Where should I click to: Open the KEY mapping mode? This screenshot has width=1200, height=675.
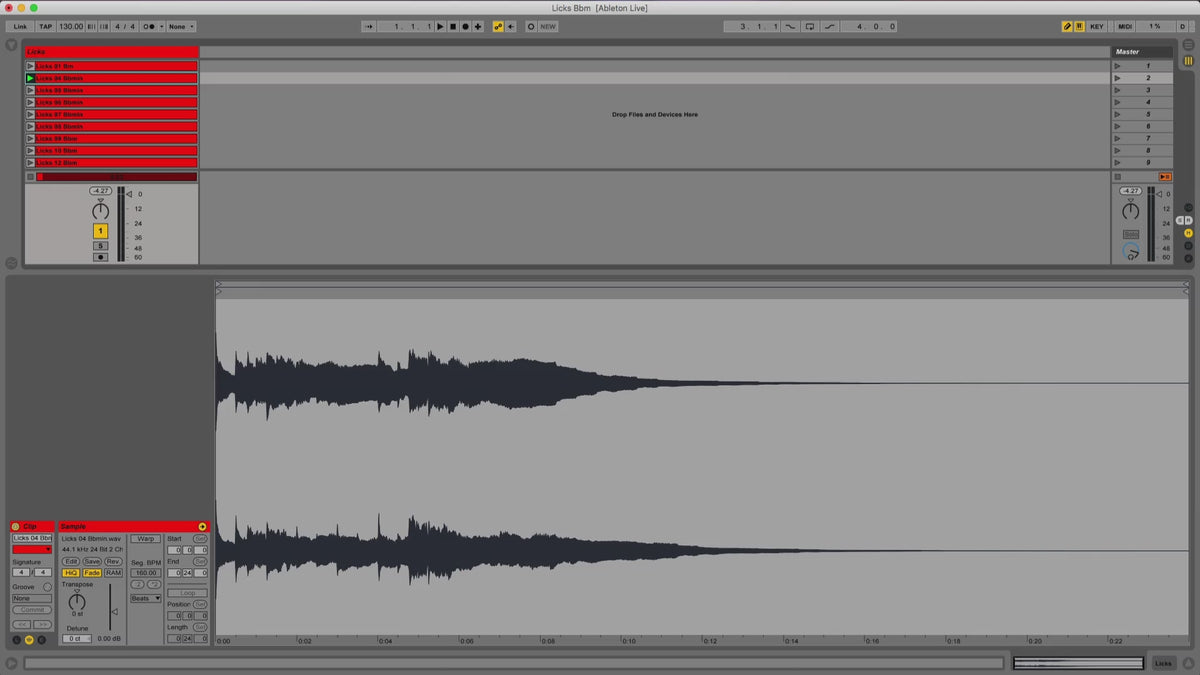(x=1097, y=27)
